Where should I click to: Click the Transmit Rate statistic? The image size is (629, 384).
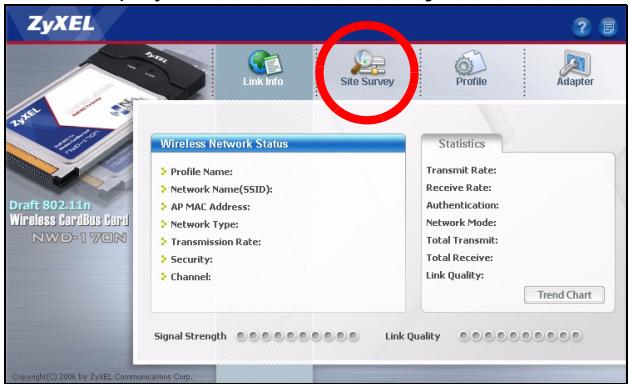tap(461, 170)
